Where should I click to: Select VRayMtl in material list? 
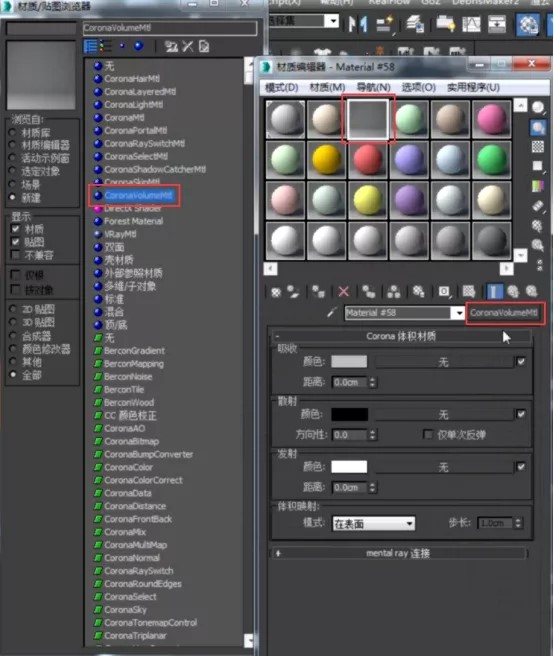tap(120, 234)
